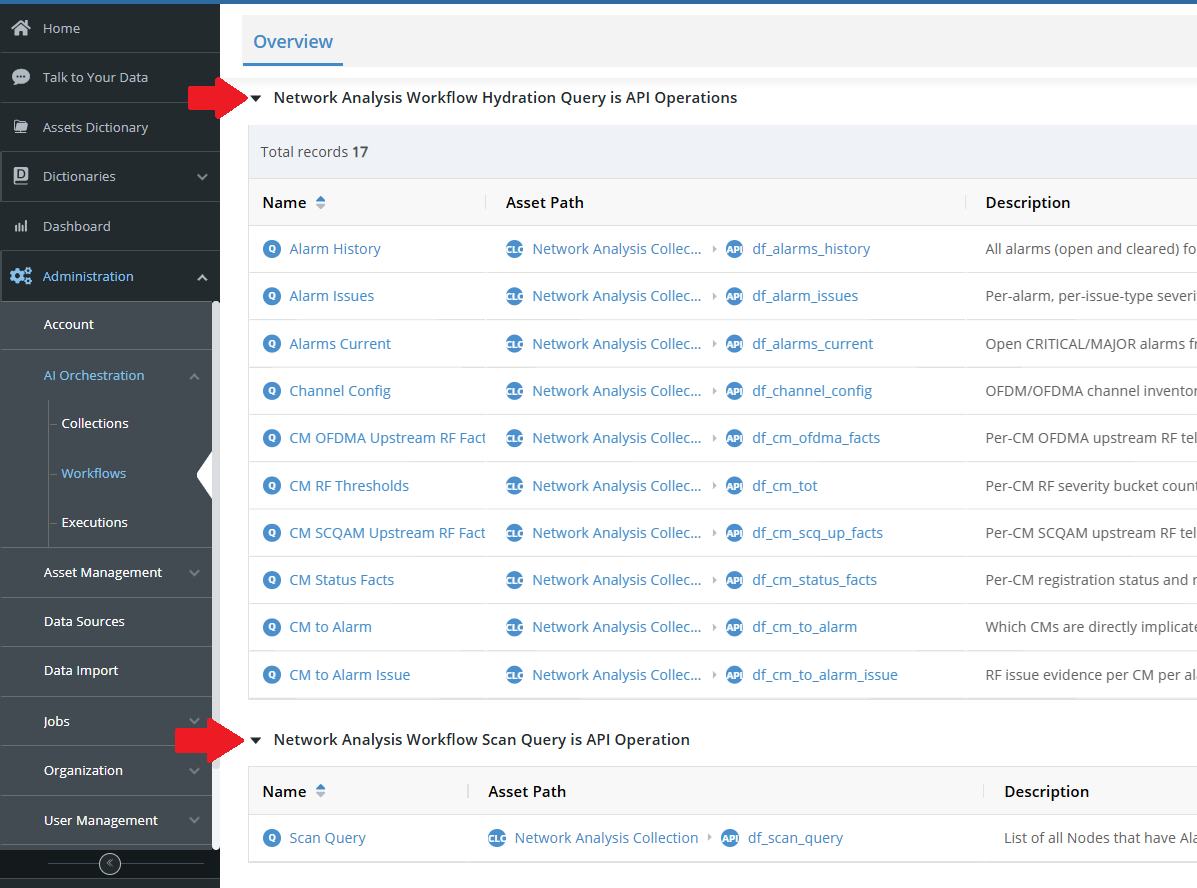This screenshot has height=888, width=1197.
Task: Click the Asset Path column header in hydration table
Action: [x=544, y=202]
